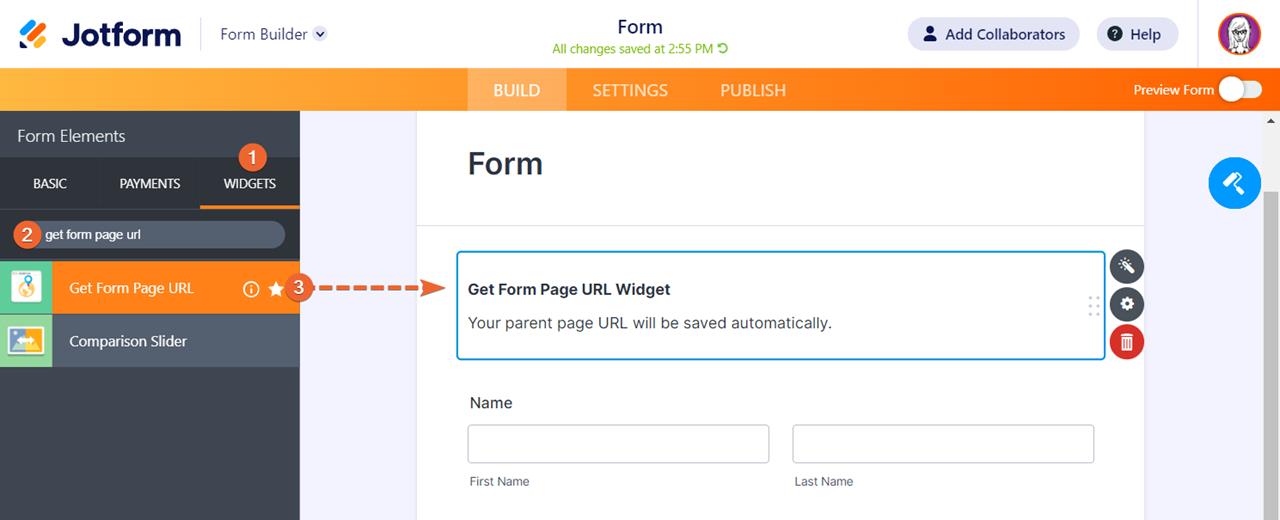
Task: Click the Jotform logo
Action: [100, 34]
